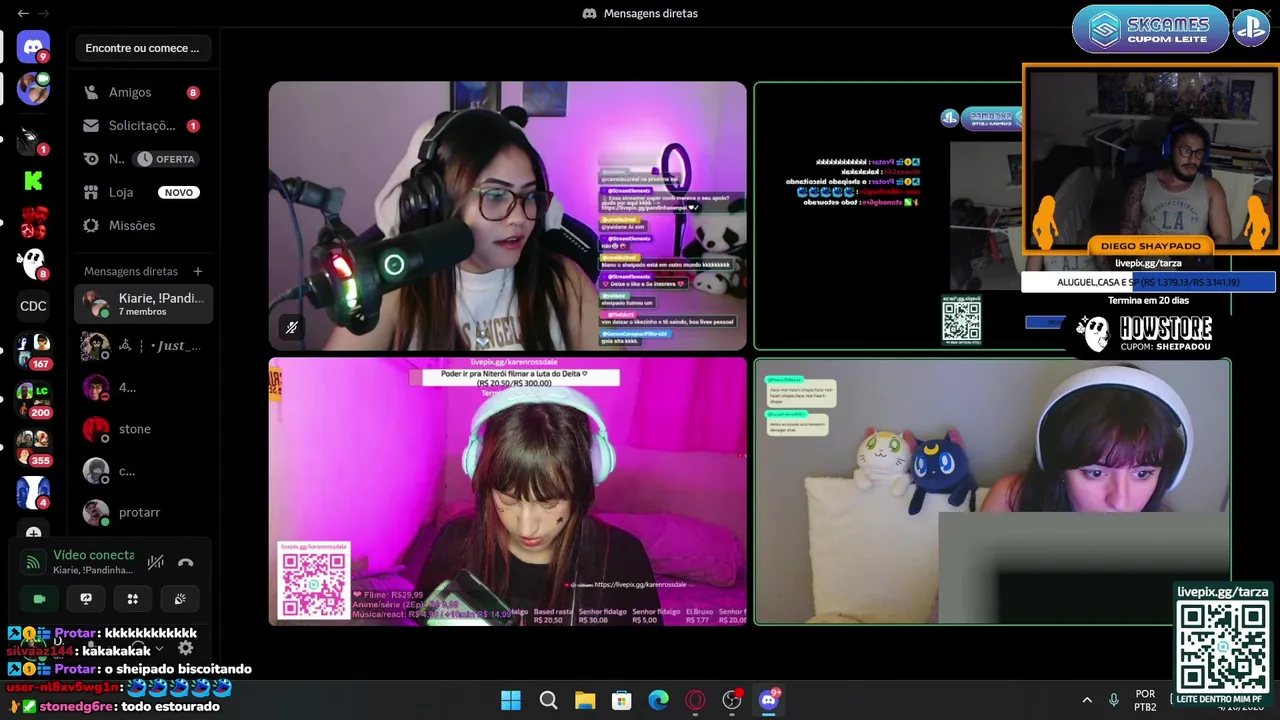
Task: Open Kiarie, !Pandi group chat
Action: point(143,304)
